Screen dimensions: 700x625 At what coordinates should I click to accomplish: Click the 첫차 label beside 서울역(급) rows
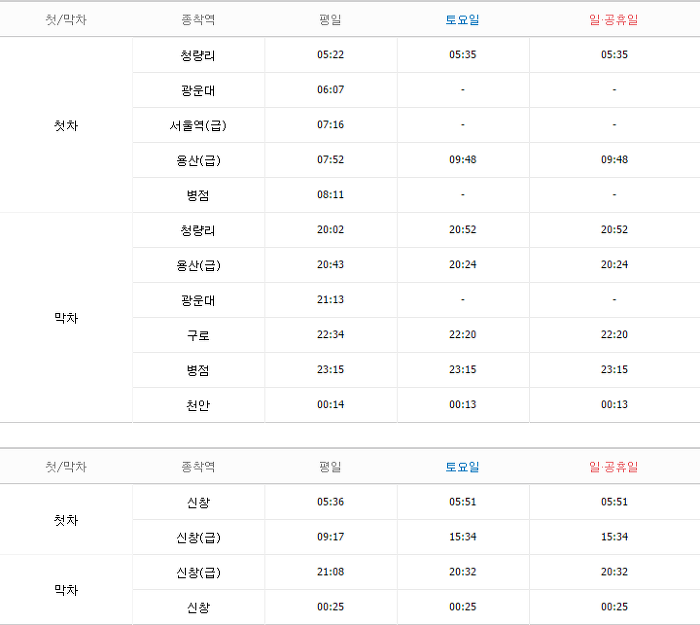pyautogui.click(x=66, y=125)
